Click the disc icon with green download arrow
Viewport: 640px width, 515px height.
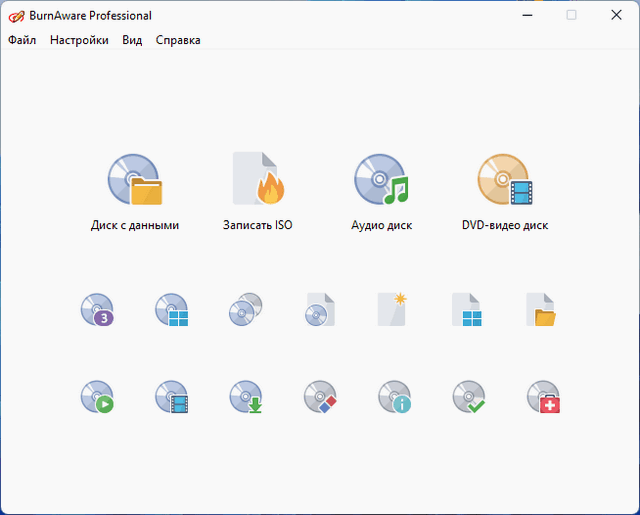(245, 397)
